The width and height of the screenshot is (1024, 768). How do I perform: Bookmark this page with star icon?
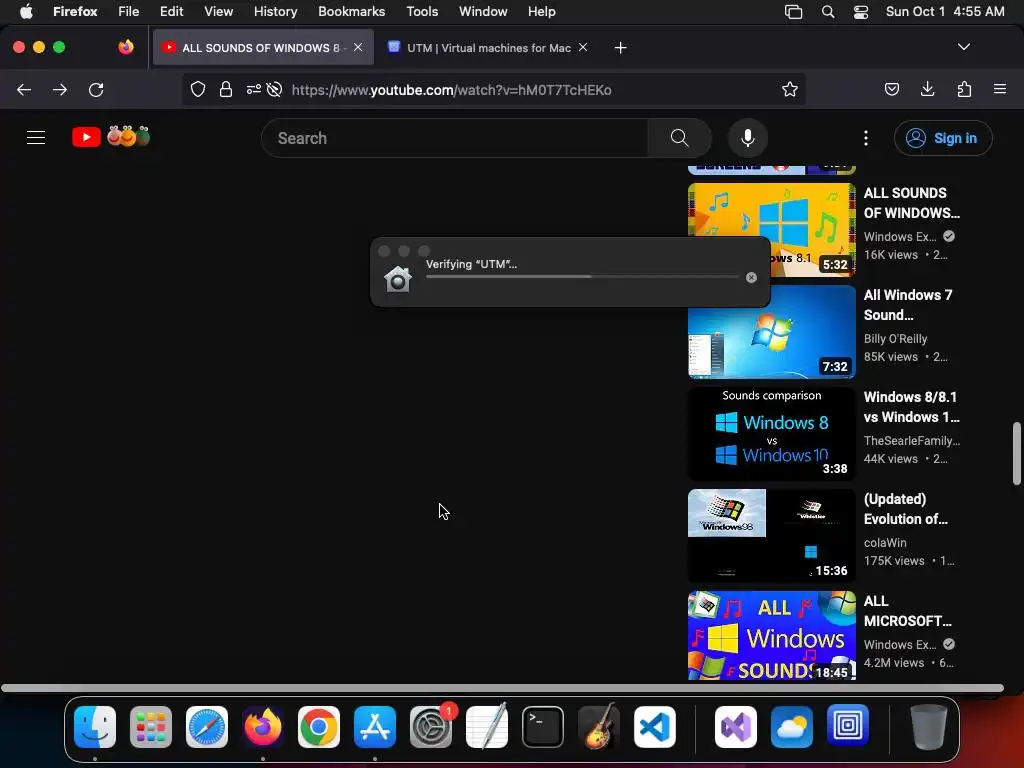pos(790,89)
